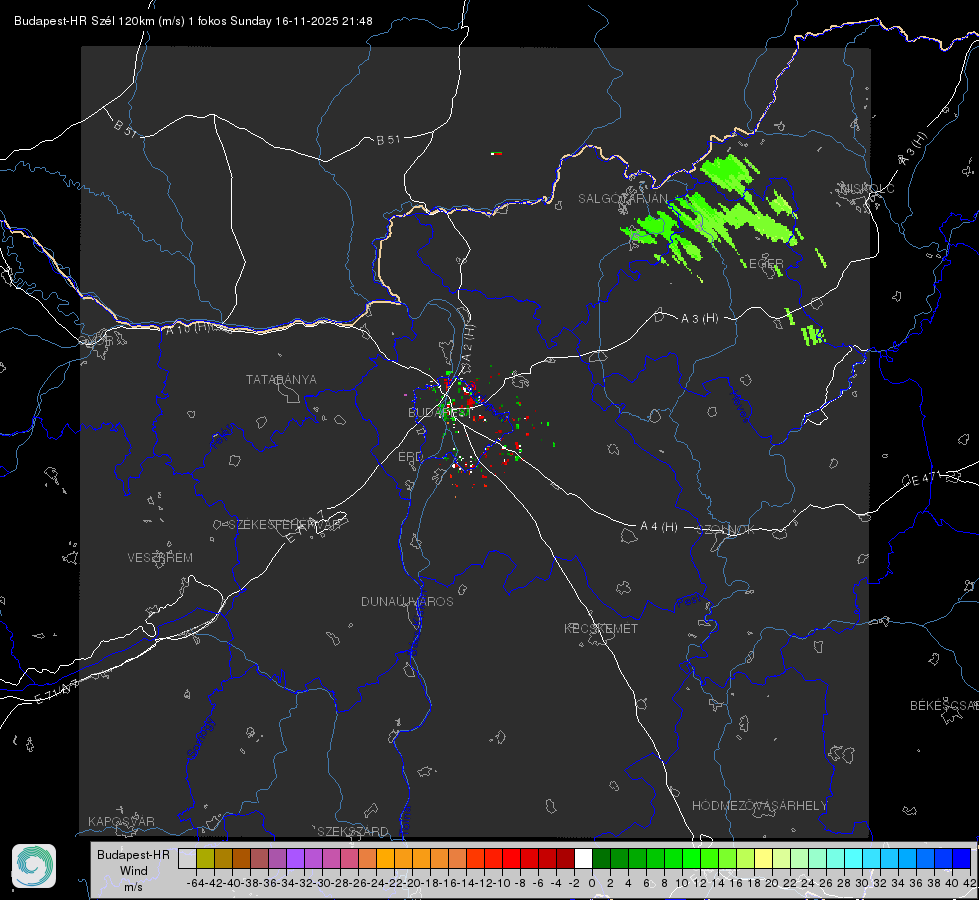
Task: Click the 'B 51' road label at top center
Action: point(388,140)
